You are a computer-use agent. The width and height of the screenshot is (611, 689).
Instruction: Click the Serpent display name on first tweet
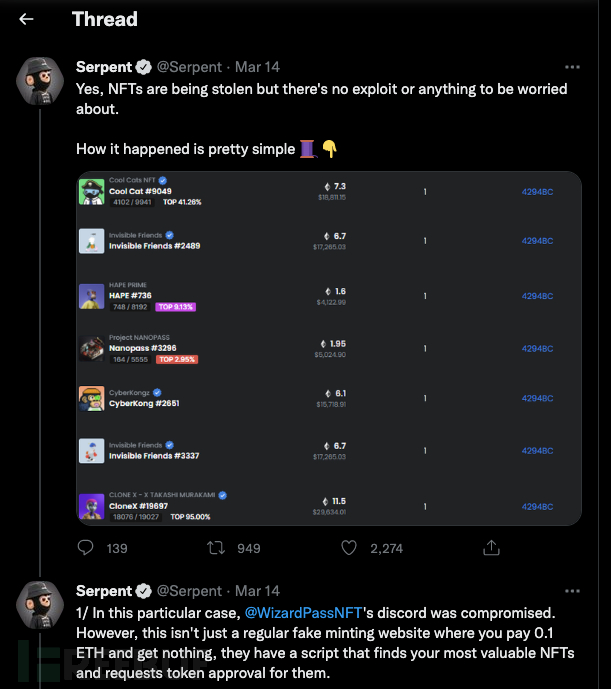pyautogui.click(x=104, y=67)
